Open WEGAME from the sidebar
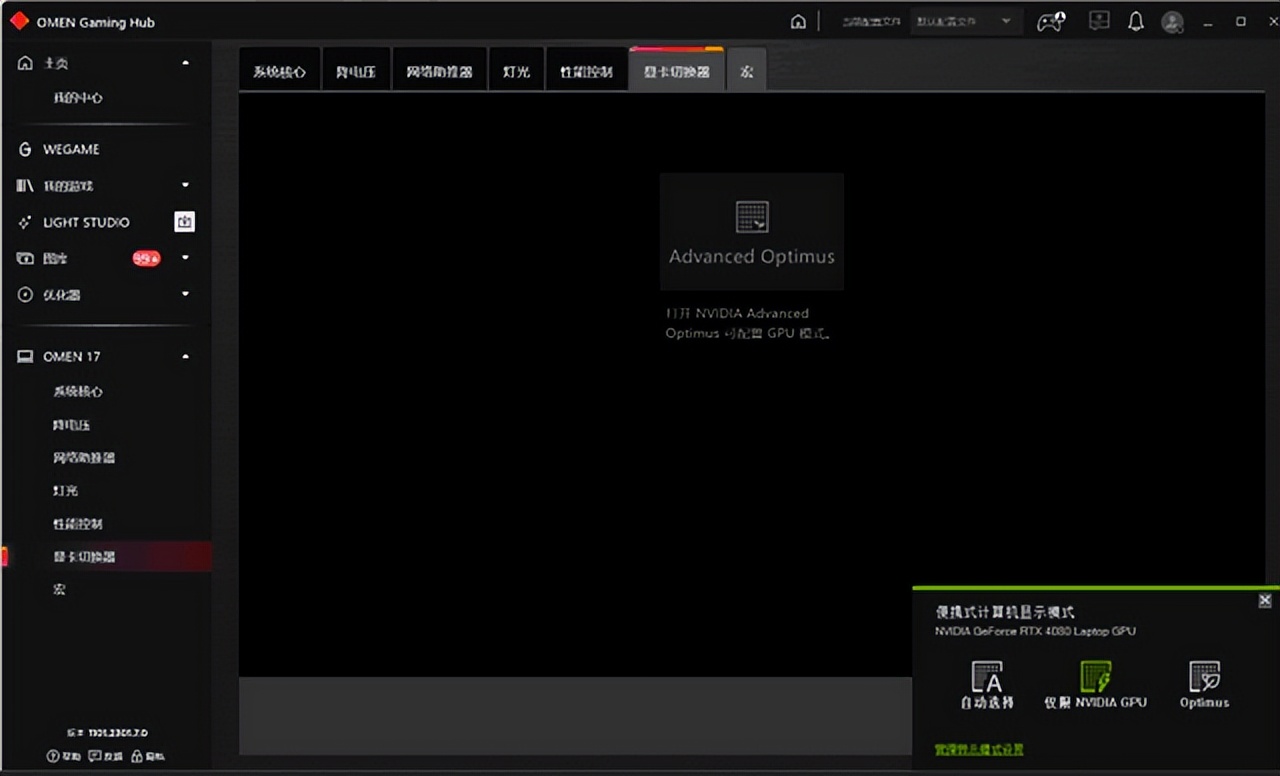Image resolution: width=1280 pixels, height=776 pixels. click(x=70, y=149)
